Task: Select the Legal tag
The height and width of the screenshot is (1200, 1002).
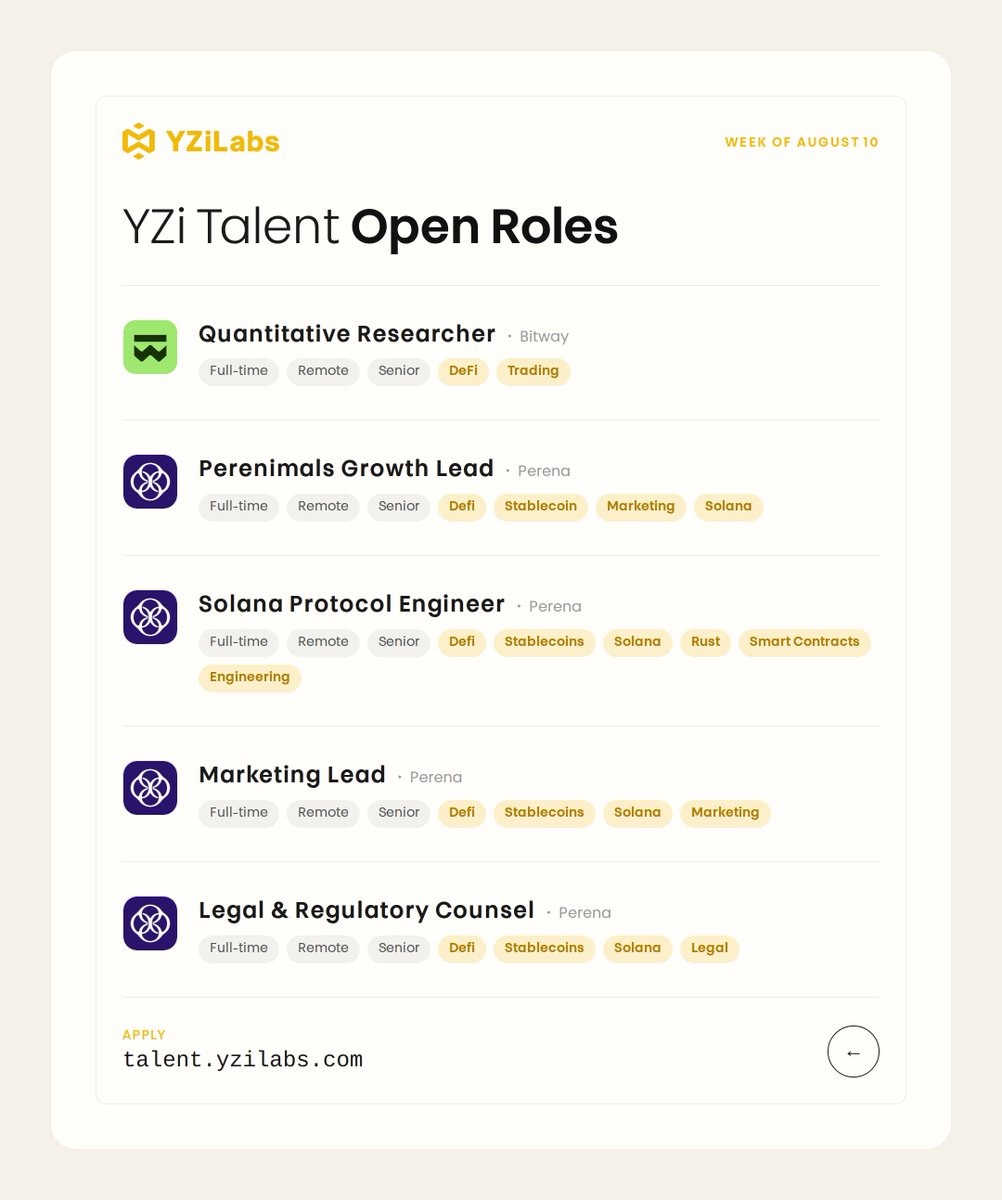Action: [x=709, y=948]
